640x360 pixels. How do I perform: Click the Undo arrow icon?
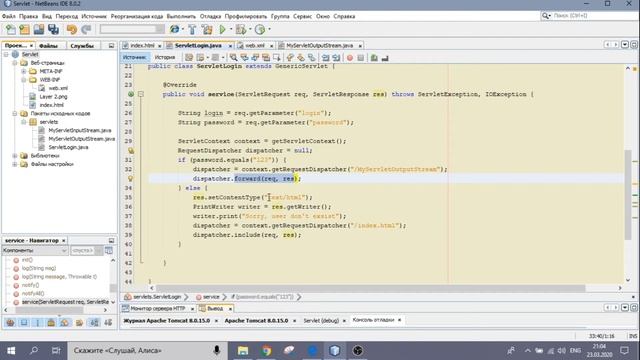(72, 29)
